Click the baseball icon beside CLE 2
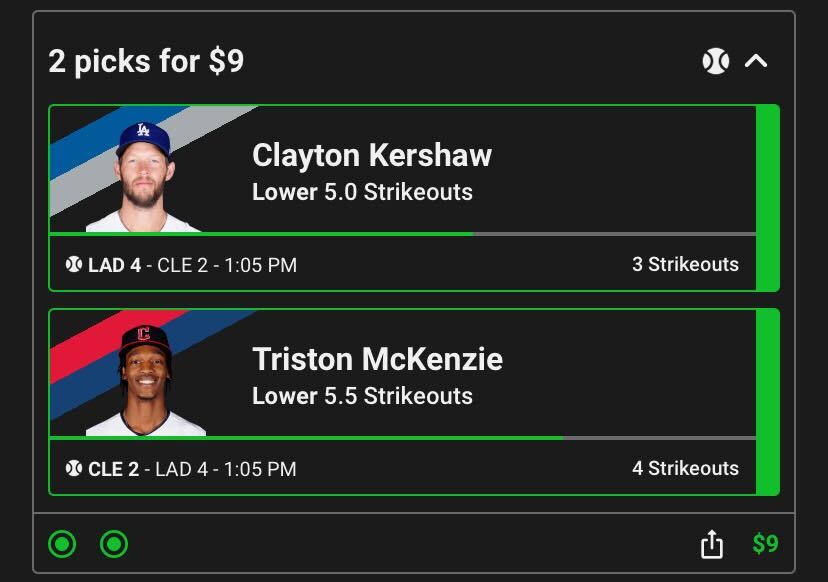The height and width of the screenshot is (582, 828). (x=73, y=469)
